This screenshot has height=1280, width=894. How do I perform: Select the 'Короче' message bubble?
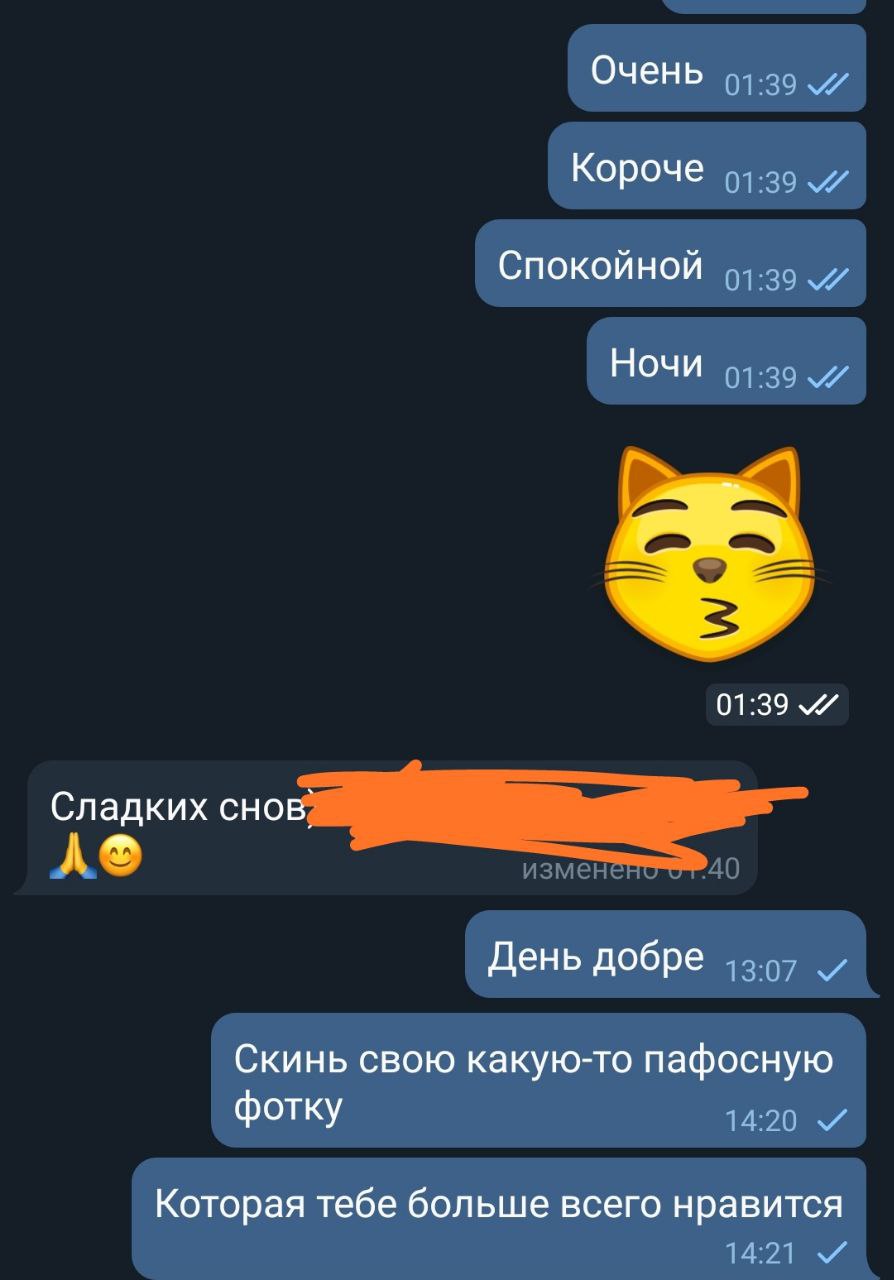[x=707, y=165]
